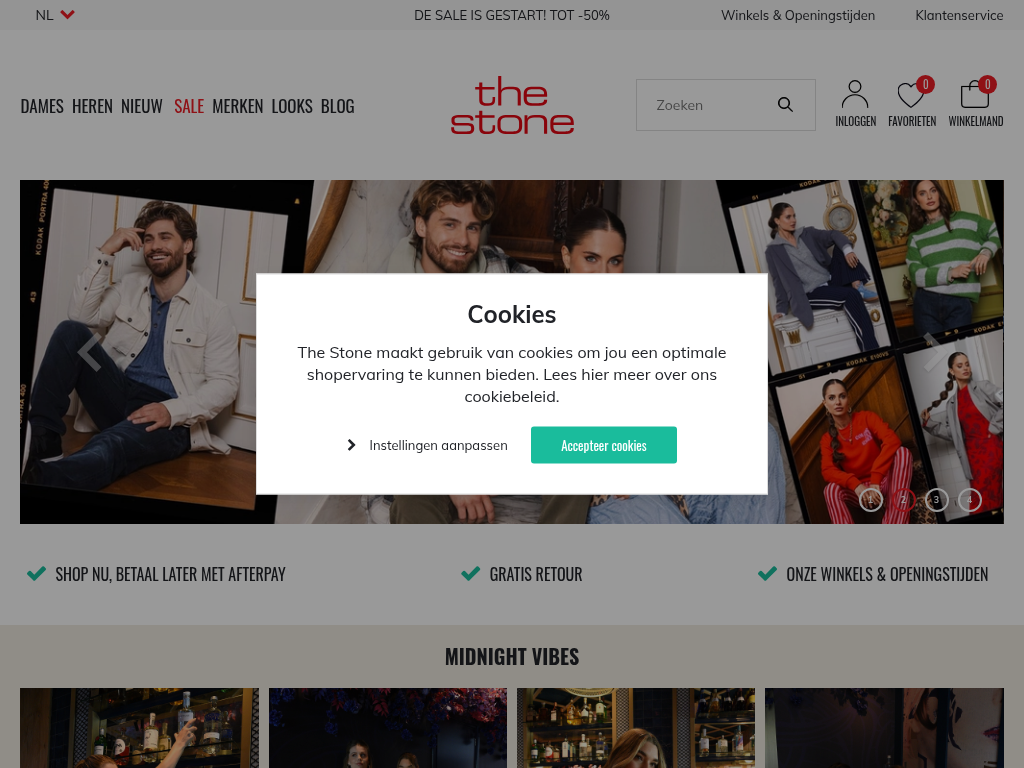
Task: Select carousel slide indicator 3
Action: [936, 500]
